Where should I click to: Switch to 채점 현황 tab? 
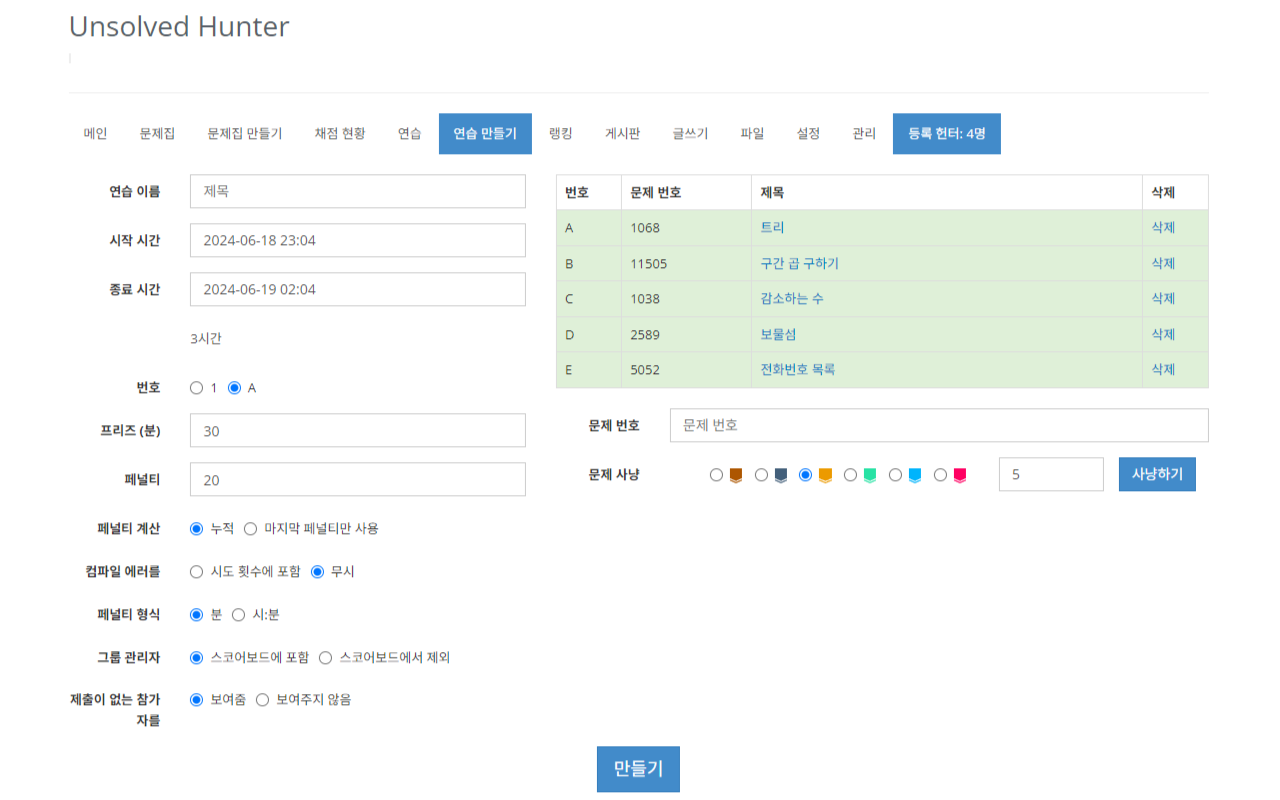pyautogui.click(x=340, y=133)
